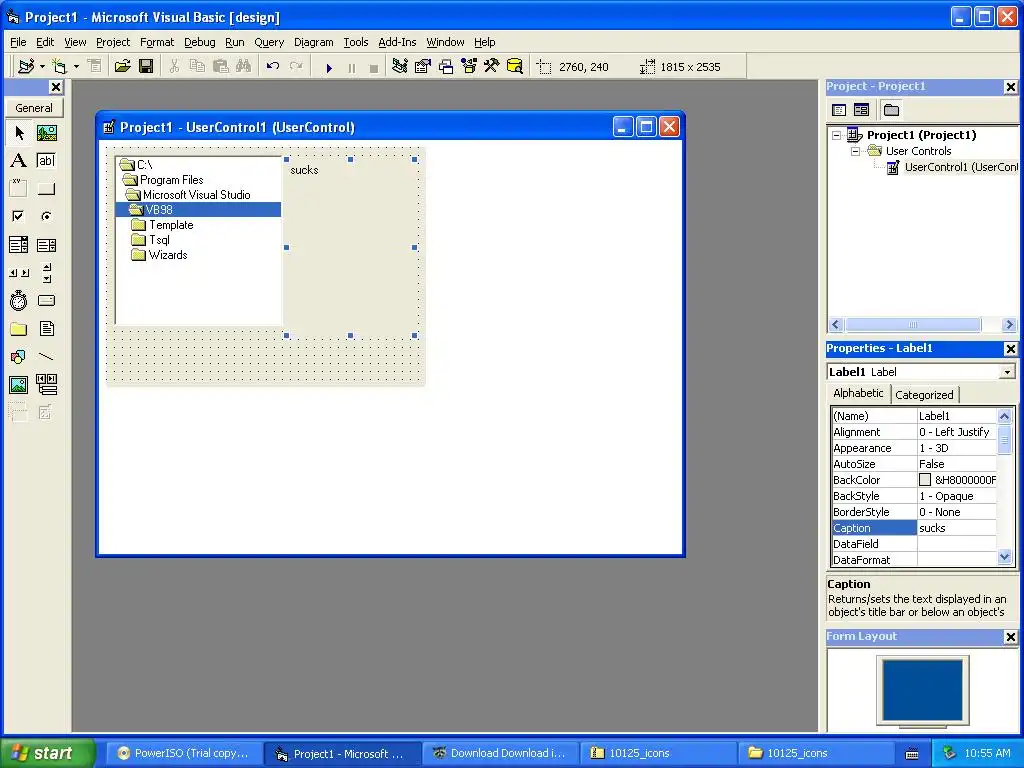Open Form Layout Window from toolbar
Screen dimensions: 1024x768
(446, 67)
